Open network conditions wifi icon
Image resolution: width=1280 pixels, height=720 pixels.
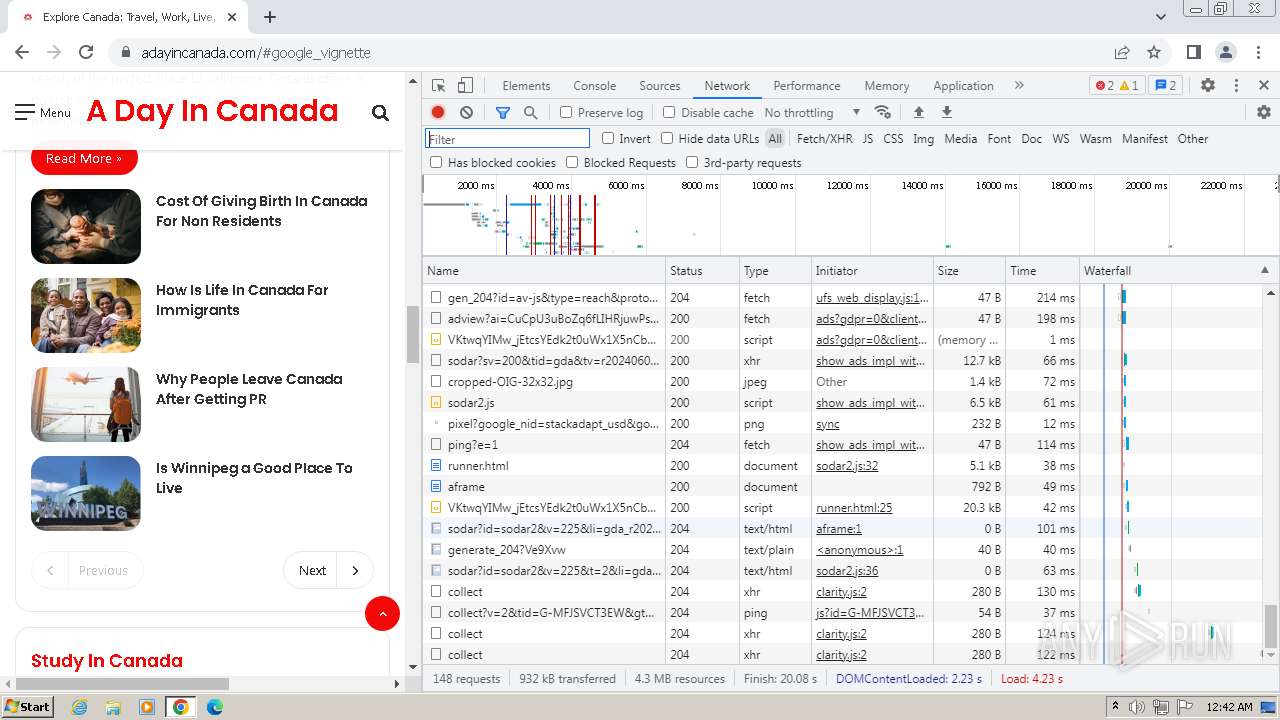pos(882,113)
